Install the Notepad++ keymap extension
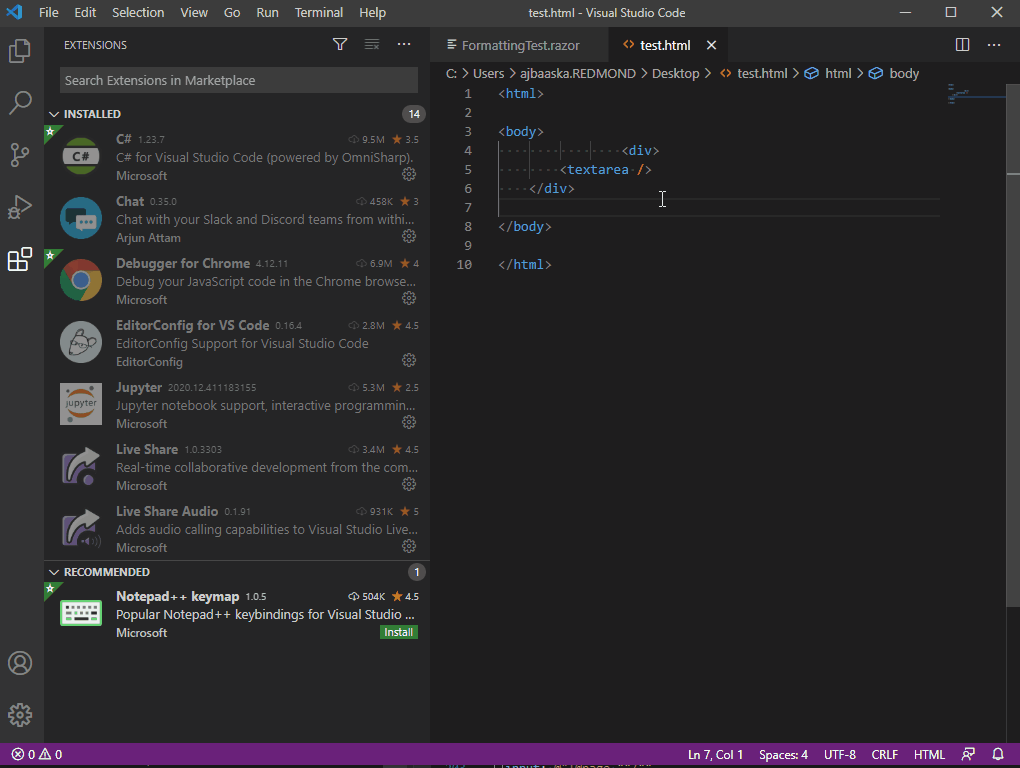 coord(398,631)
